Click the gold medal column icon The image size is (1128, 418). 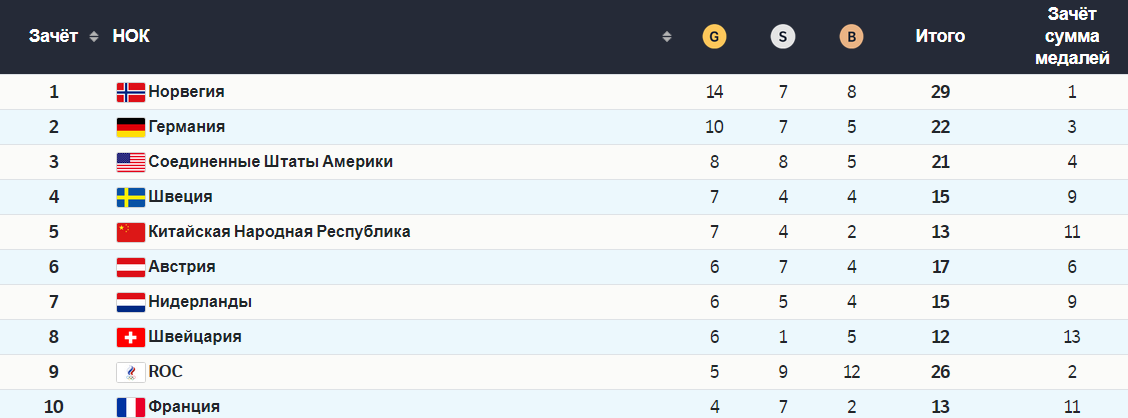point(714,37)
